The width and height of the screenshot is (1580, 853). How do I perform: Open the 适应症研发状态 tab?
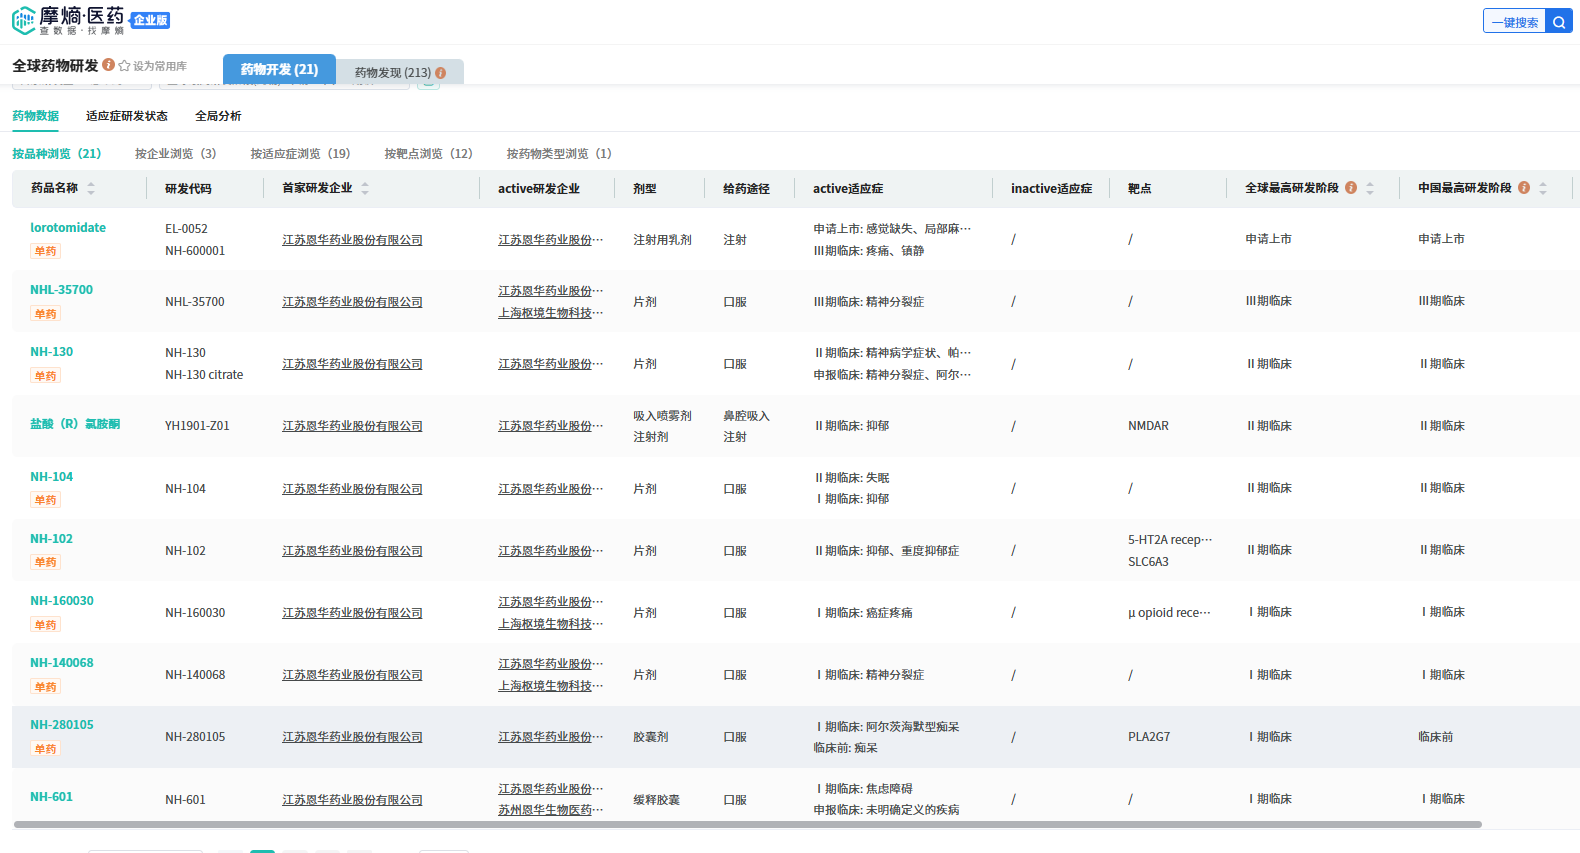(x=127, y=116)
